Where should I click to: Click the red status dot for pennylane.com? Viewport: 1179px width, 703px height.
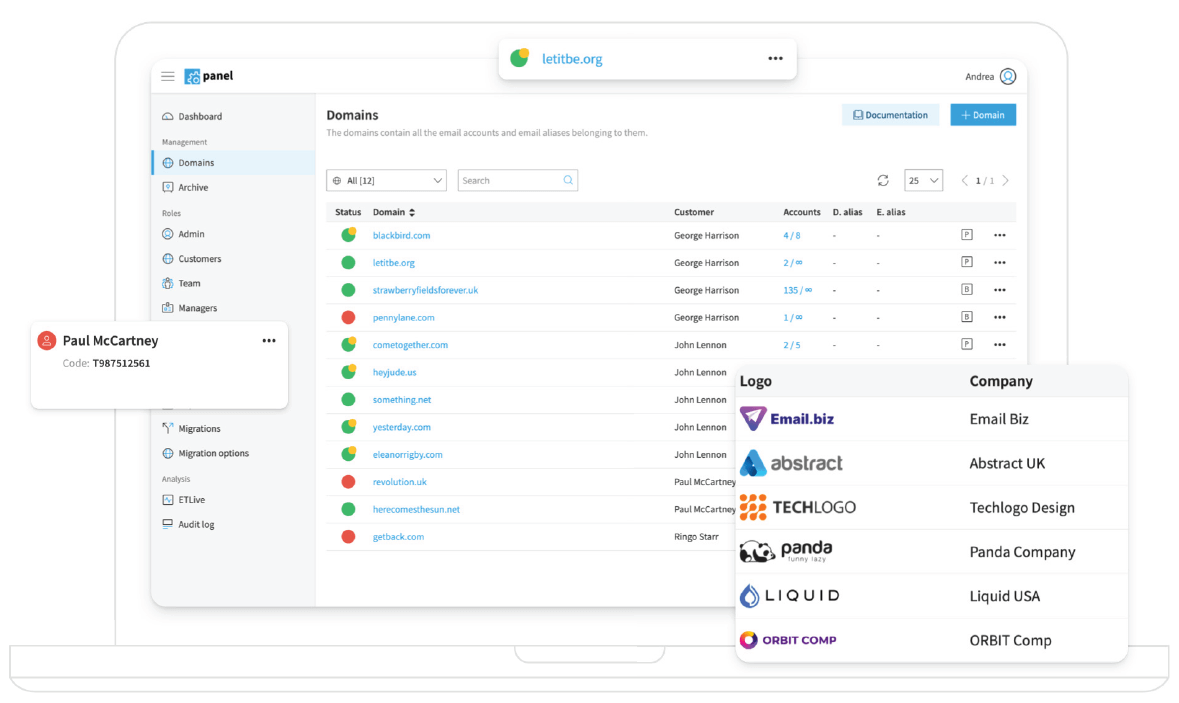click(350, 317)
